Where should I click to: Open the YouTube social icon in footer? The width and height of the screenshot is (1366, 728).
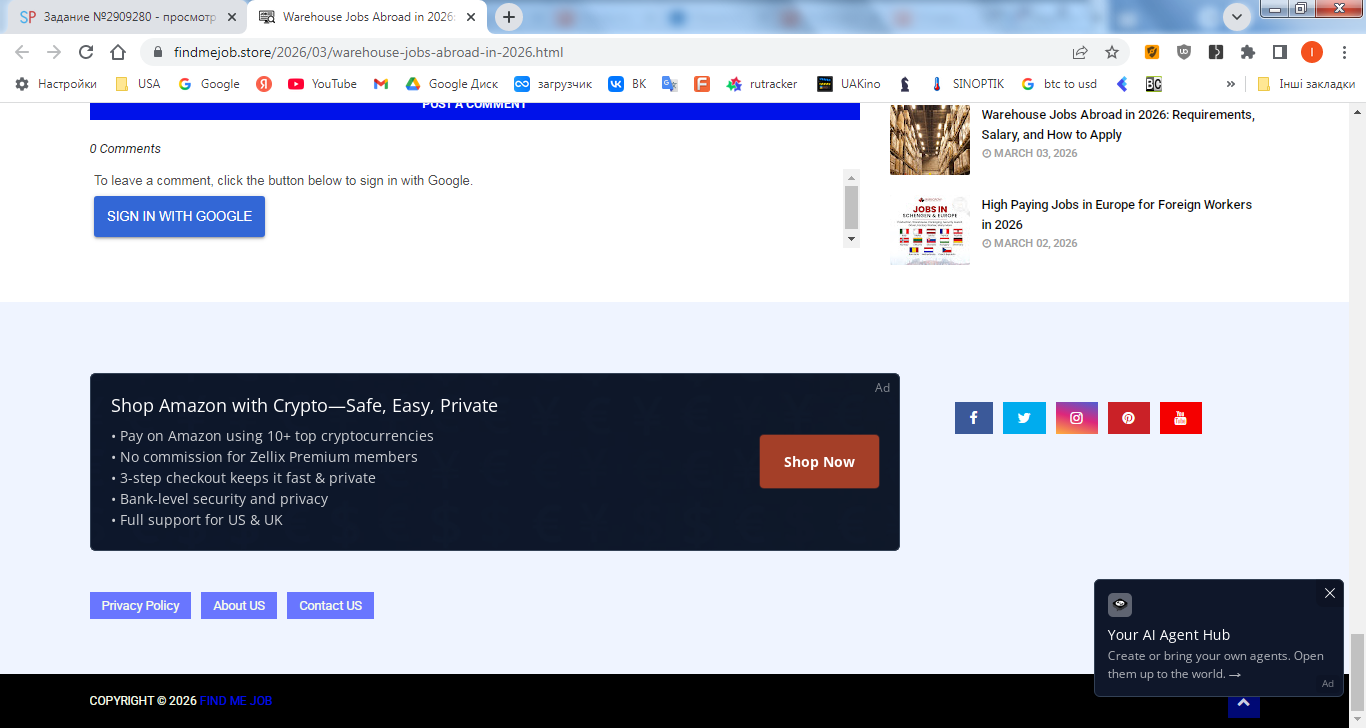point(1181,418)
